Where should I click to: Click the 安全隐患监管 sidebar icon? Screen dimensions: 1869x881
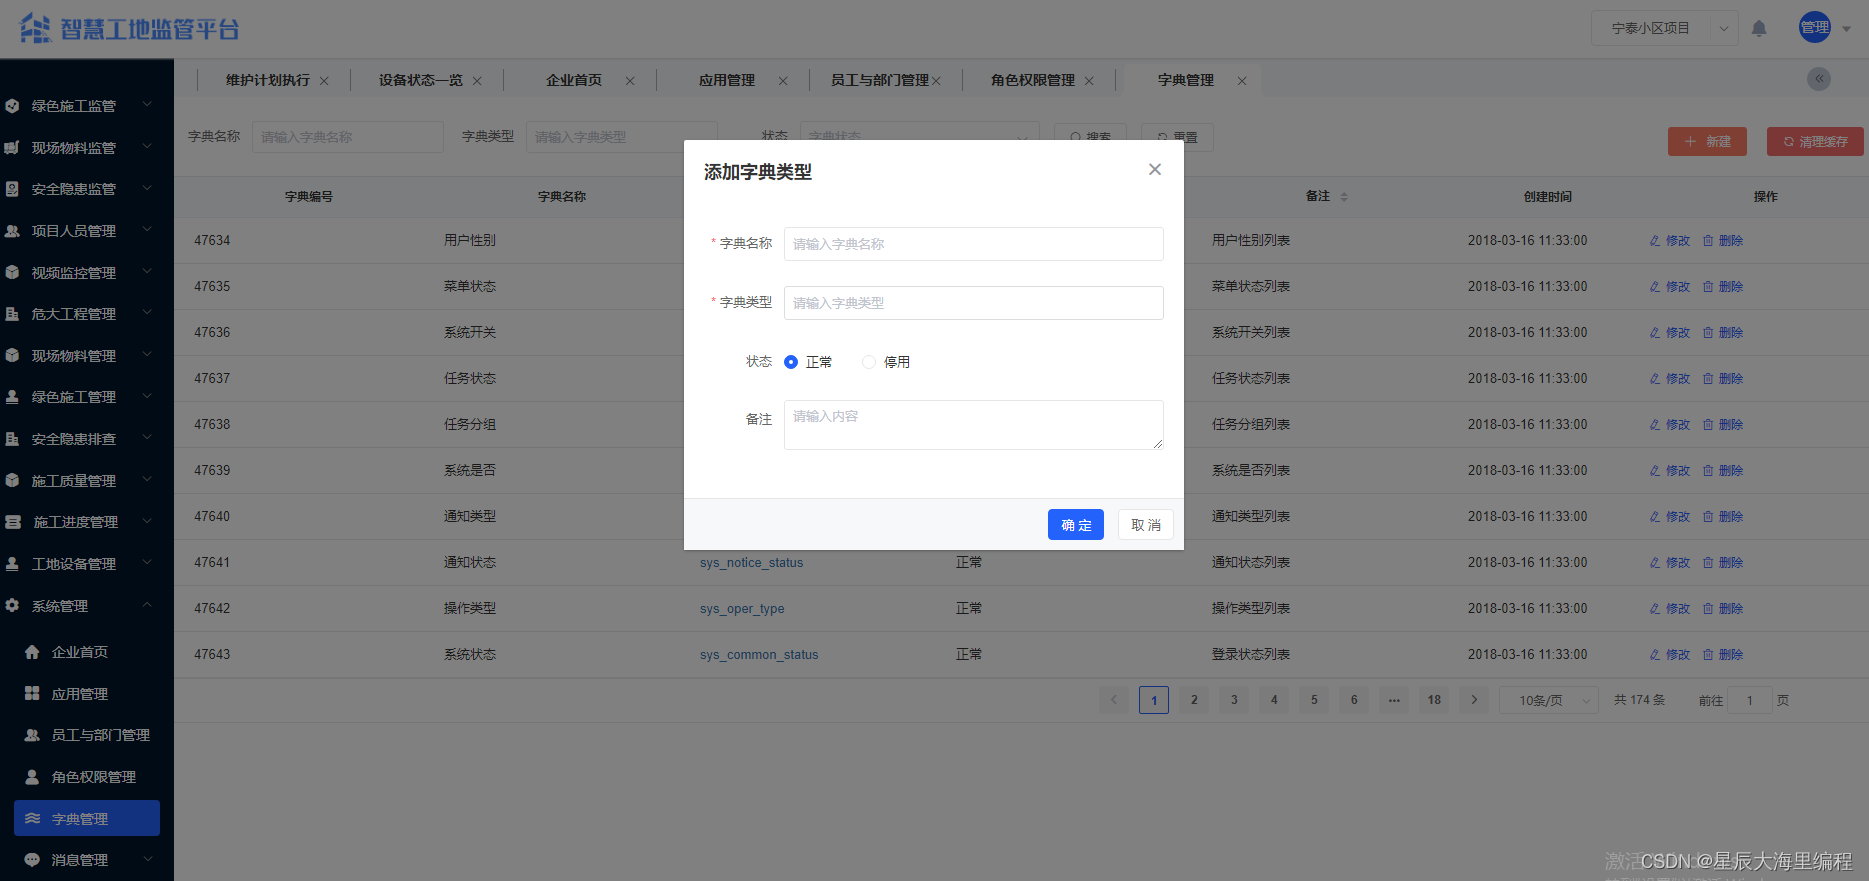[x=12, y=189]
